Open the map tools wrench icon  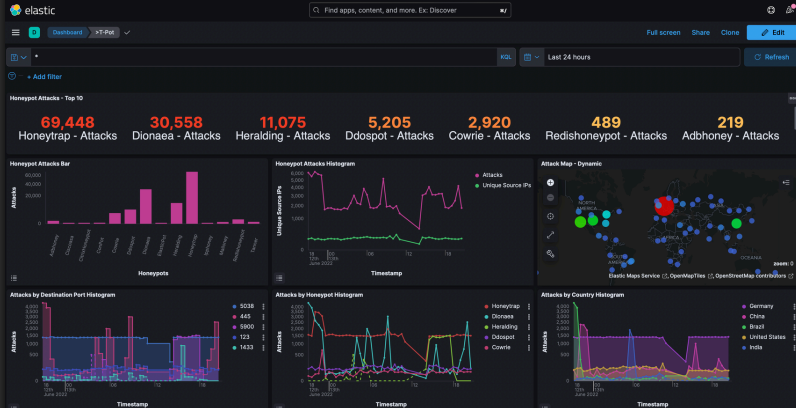click(x=550, y=253)
